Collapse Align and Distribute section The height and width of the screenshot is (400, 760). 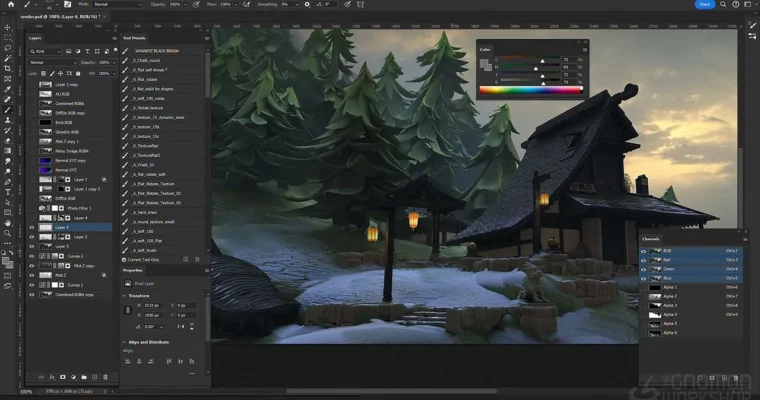tap(124, 342)
